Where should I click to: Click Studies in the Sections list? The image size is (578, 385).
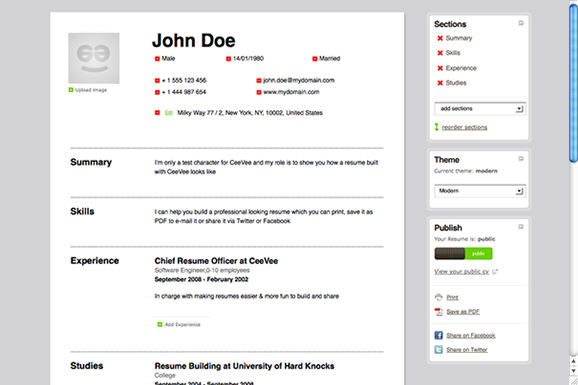click(456, 83)
